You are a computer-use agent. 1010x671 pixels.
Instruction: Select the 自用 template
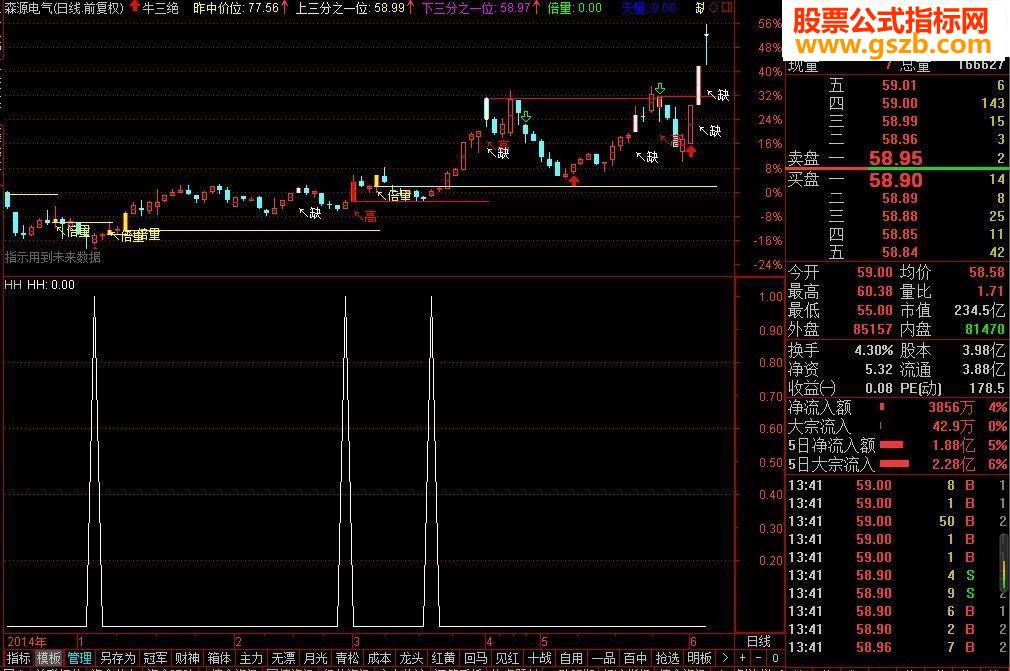click(x=571, y=658)
